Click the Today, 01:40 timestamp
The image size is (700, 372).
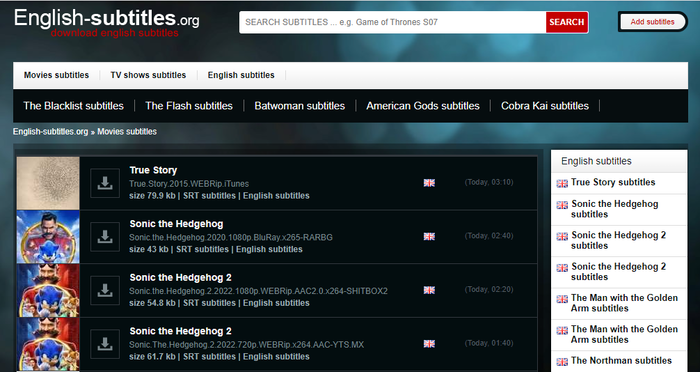tap(489, 343)
